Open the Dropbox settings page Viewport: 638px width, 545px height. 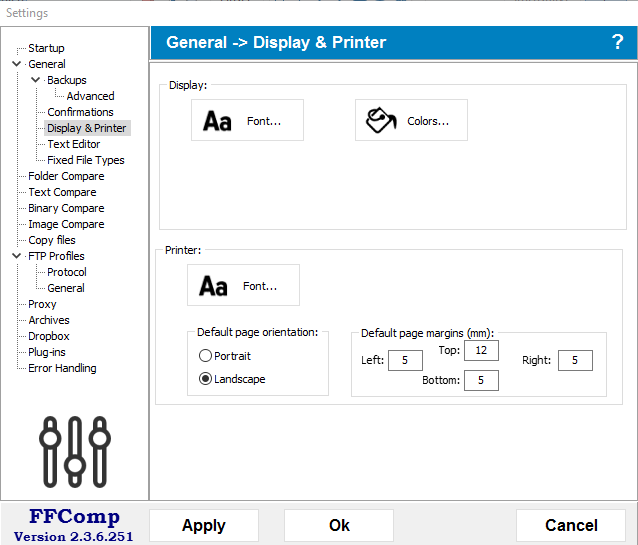point(48,336)
